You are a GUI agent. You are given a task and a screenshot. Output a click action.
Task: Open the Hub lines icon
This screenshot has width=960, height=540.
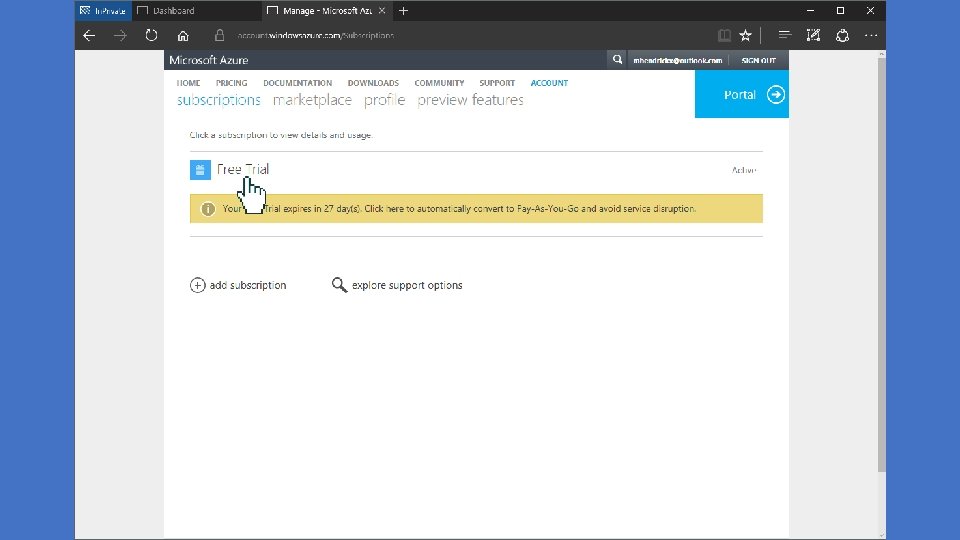coord(784,36)
